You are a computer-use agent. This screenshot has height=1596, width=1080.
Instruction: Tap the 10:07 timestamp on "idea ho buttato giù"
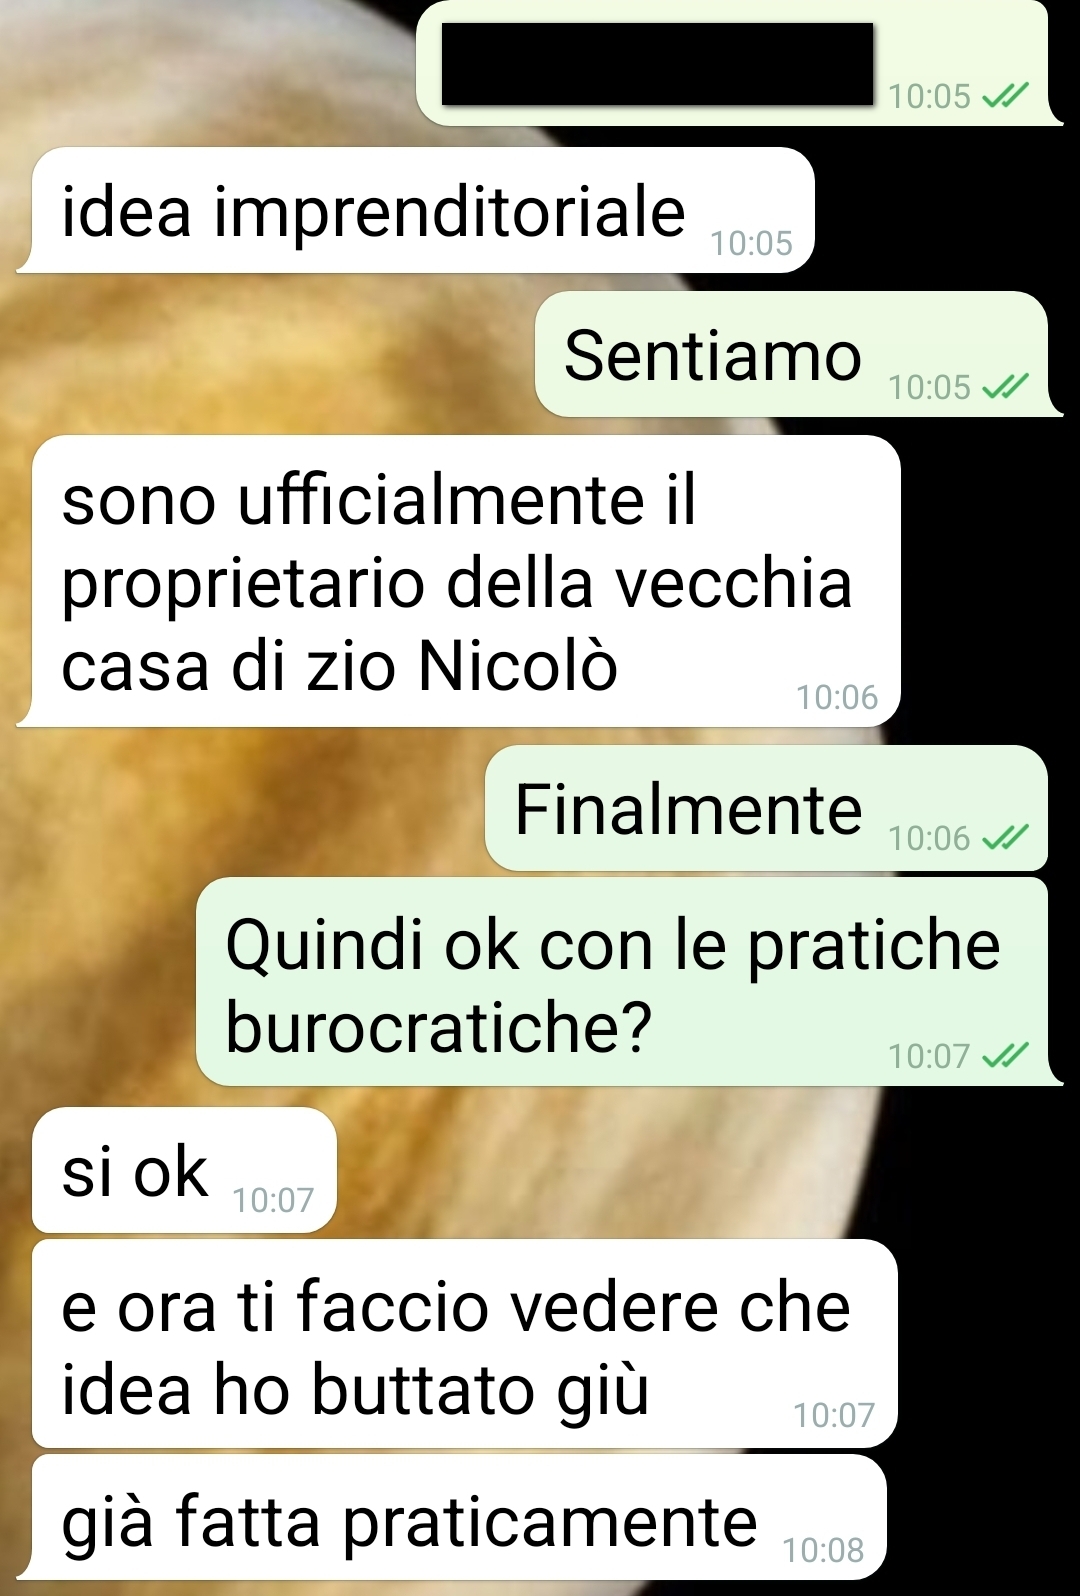pyautogui.click(x=834, y=1415)
